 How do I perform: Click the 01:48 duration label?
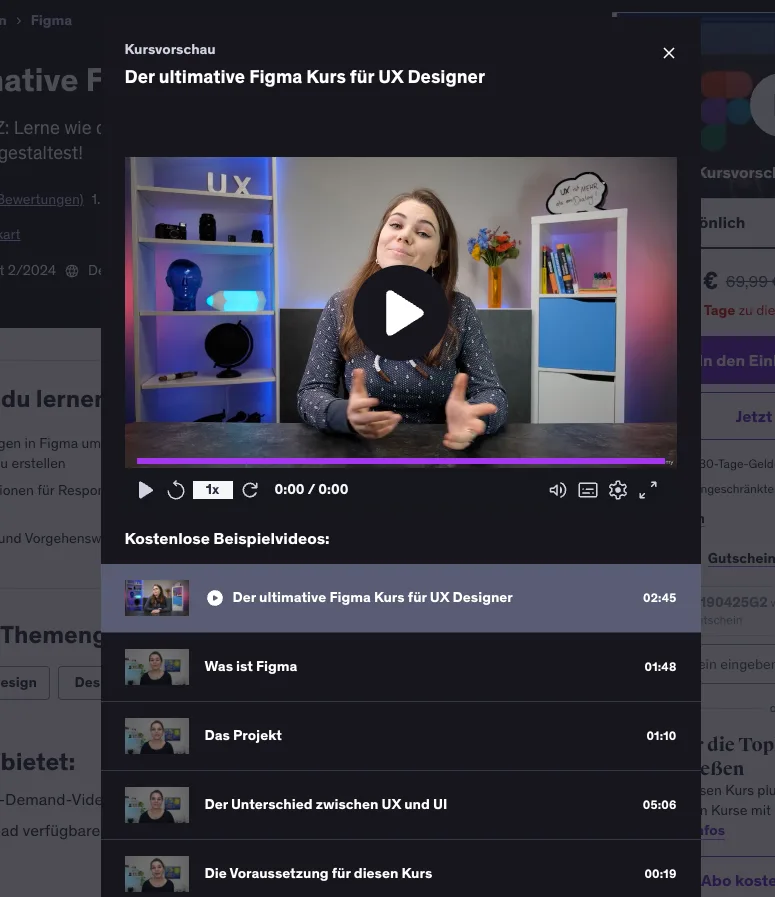click(660, 667)
